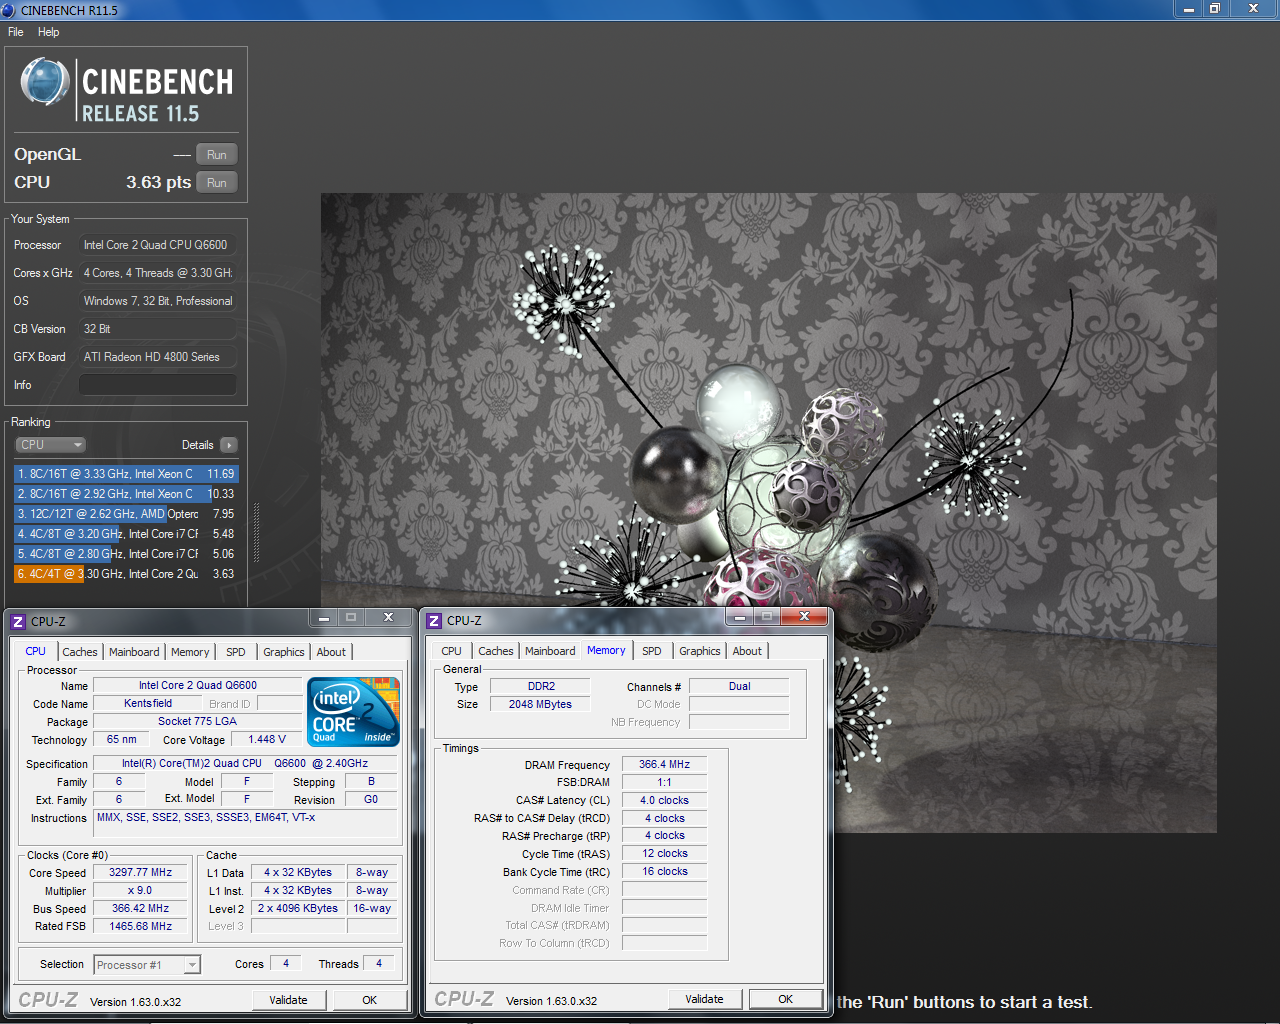Click the Code Name field Kentsfield
Viewport: 1280px width, 1024px height.
(148, 704)
